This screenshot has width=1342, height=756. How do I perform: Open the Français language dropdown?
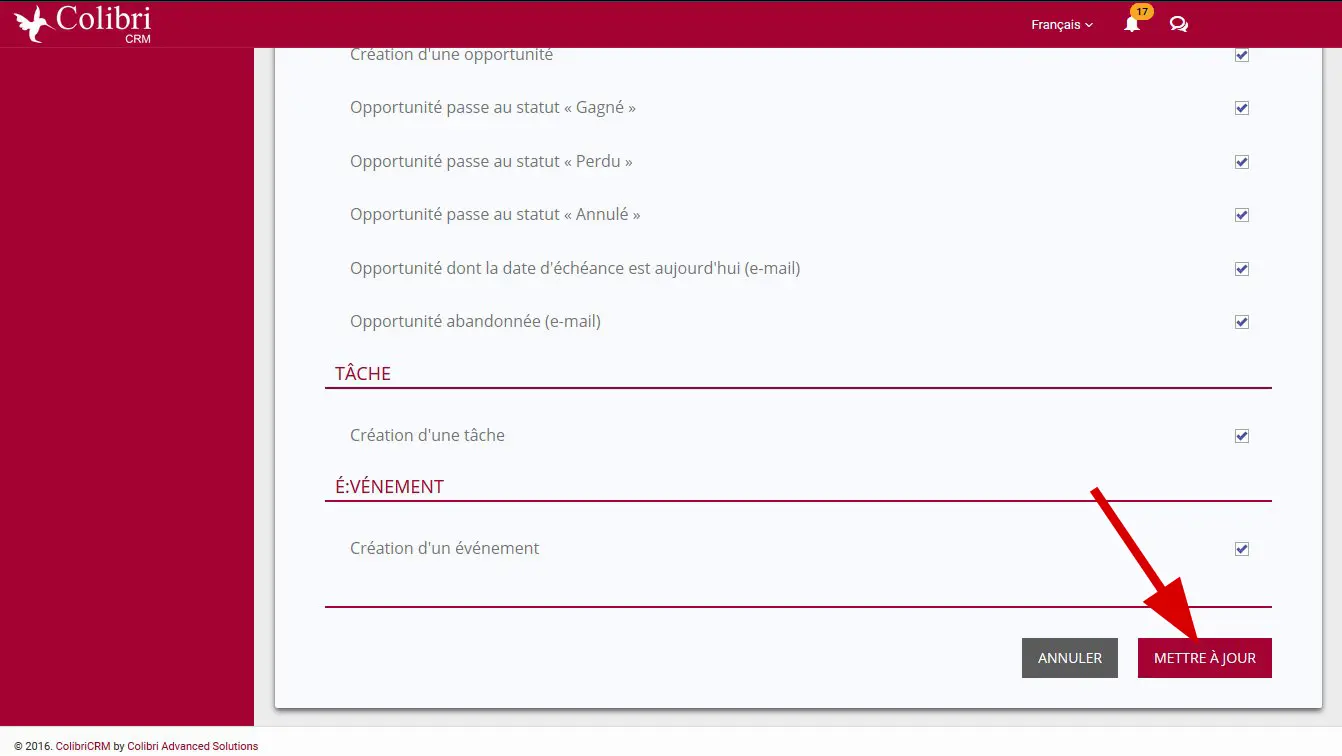[x=1062, y=25]
